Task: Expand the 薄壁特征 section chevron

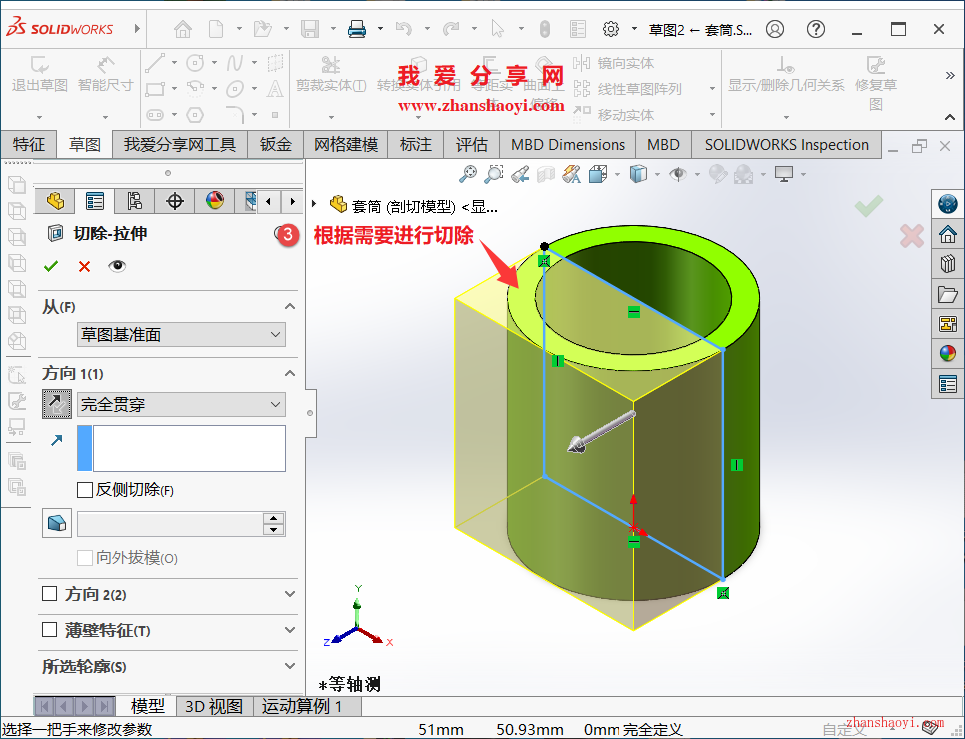Action: (290, 630)
